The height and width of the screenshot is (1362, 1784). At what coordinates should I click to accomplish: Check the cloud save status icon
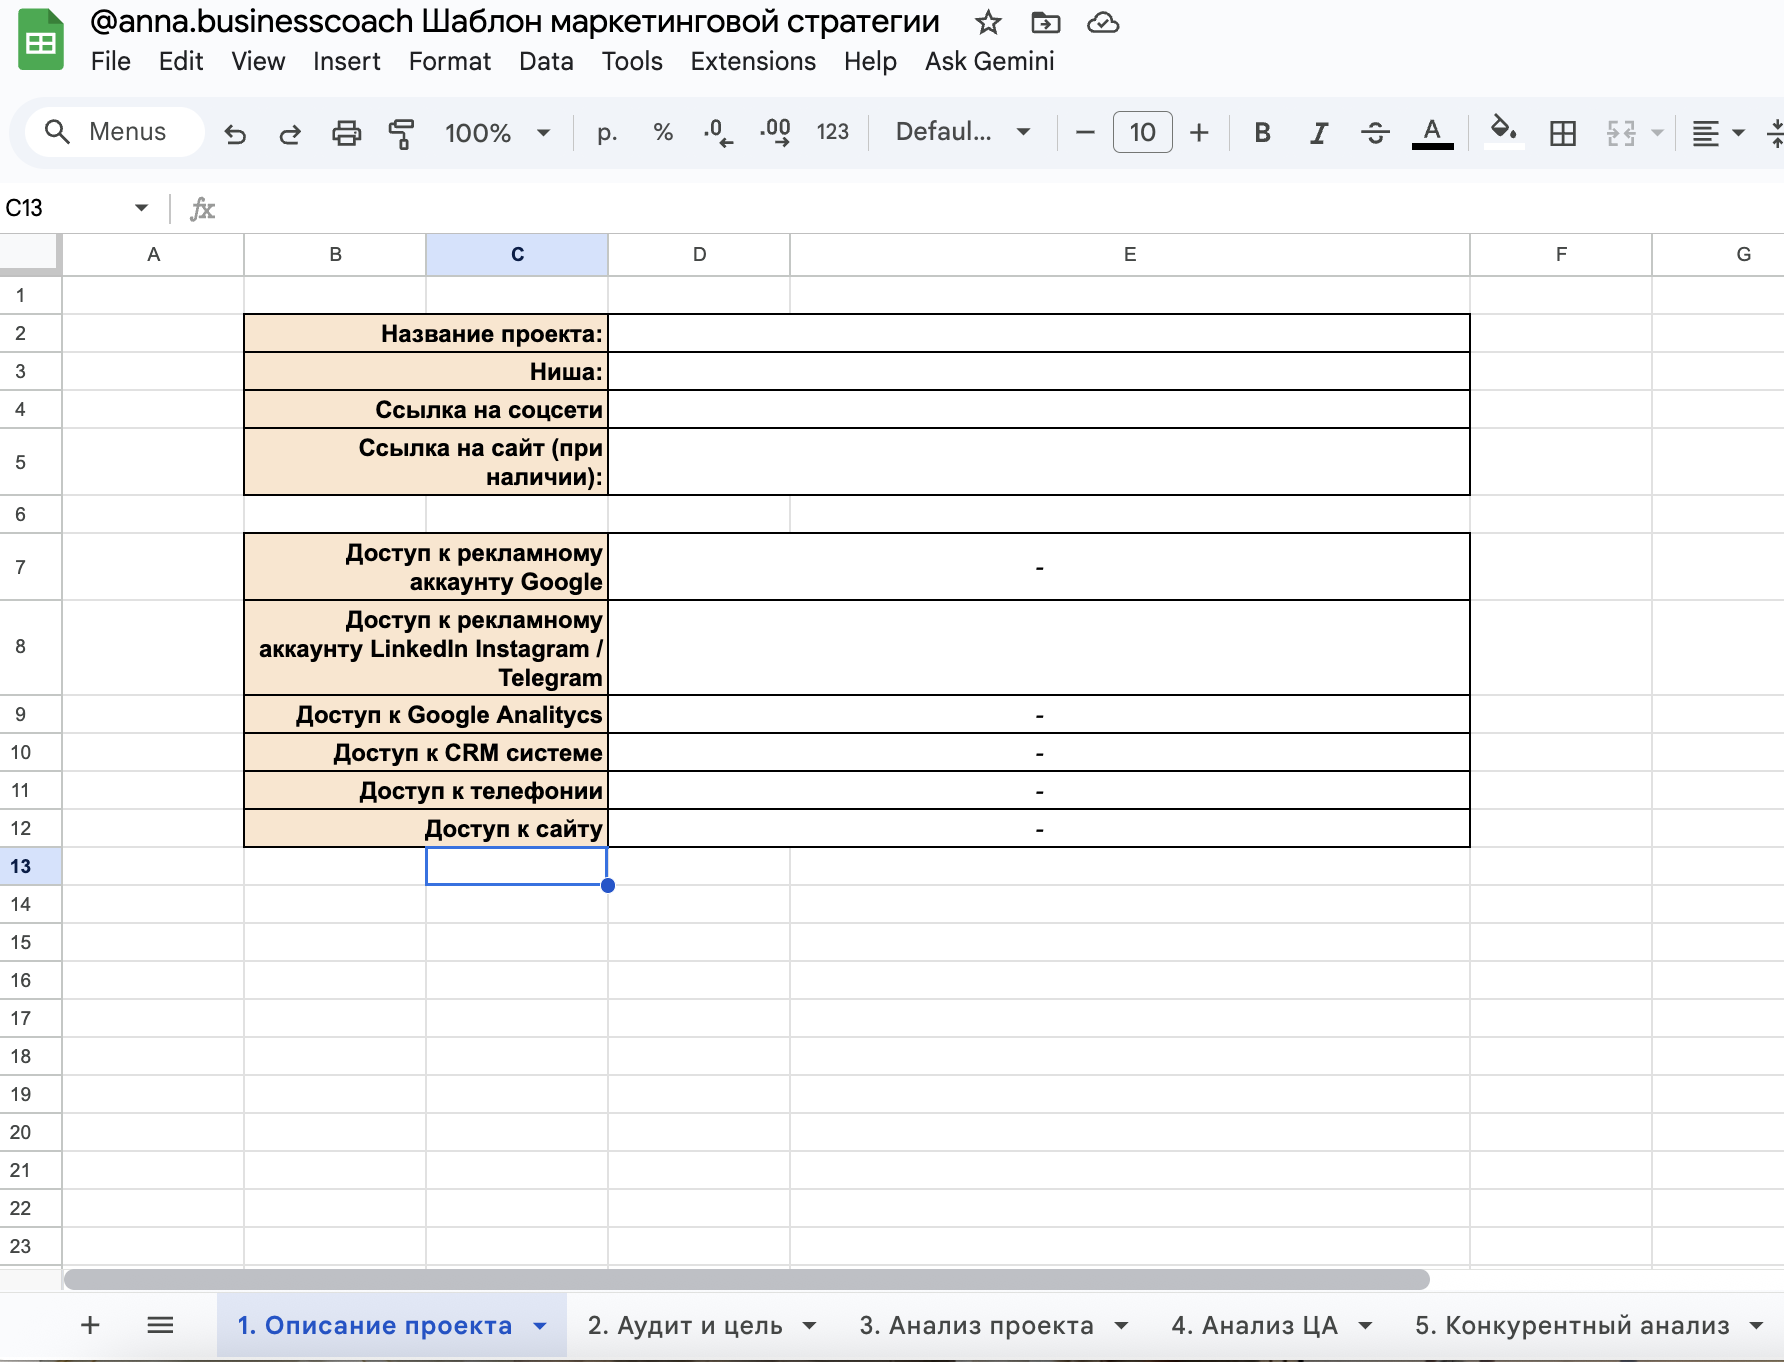[1103, 22]
